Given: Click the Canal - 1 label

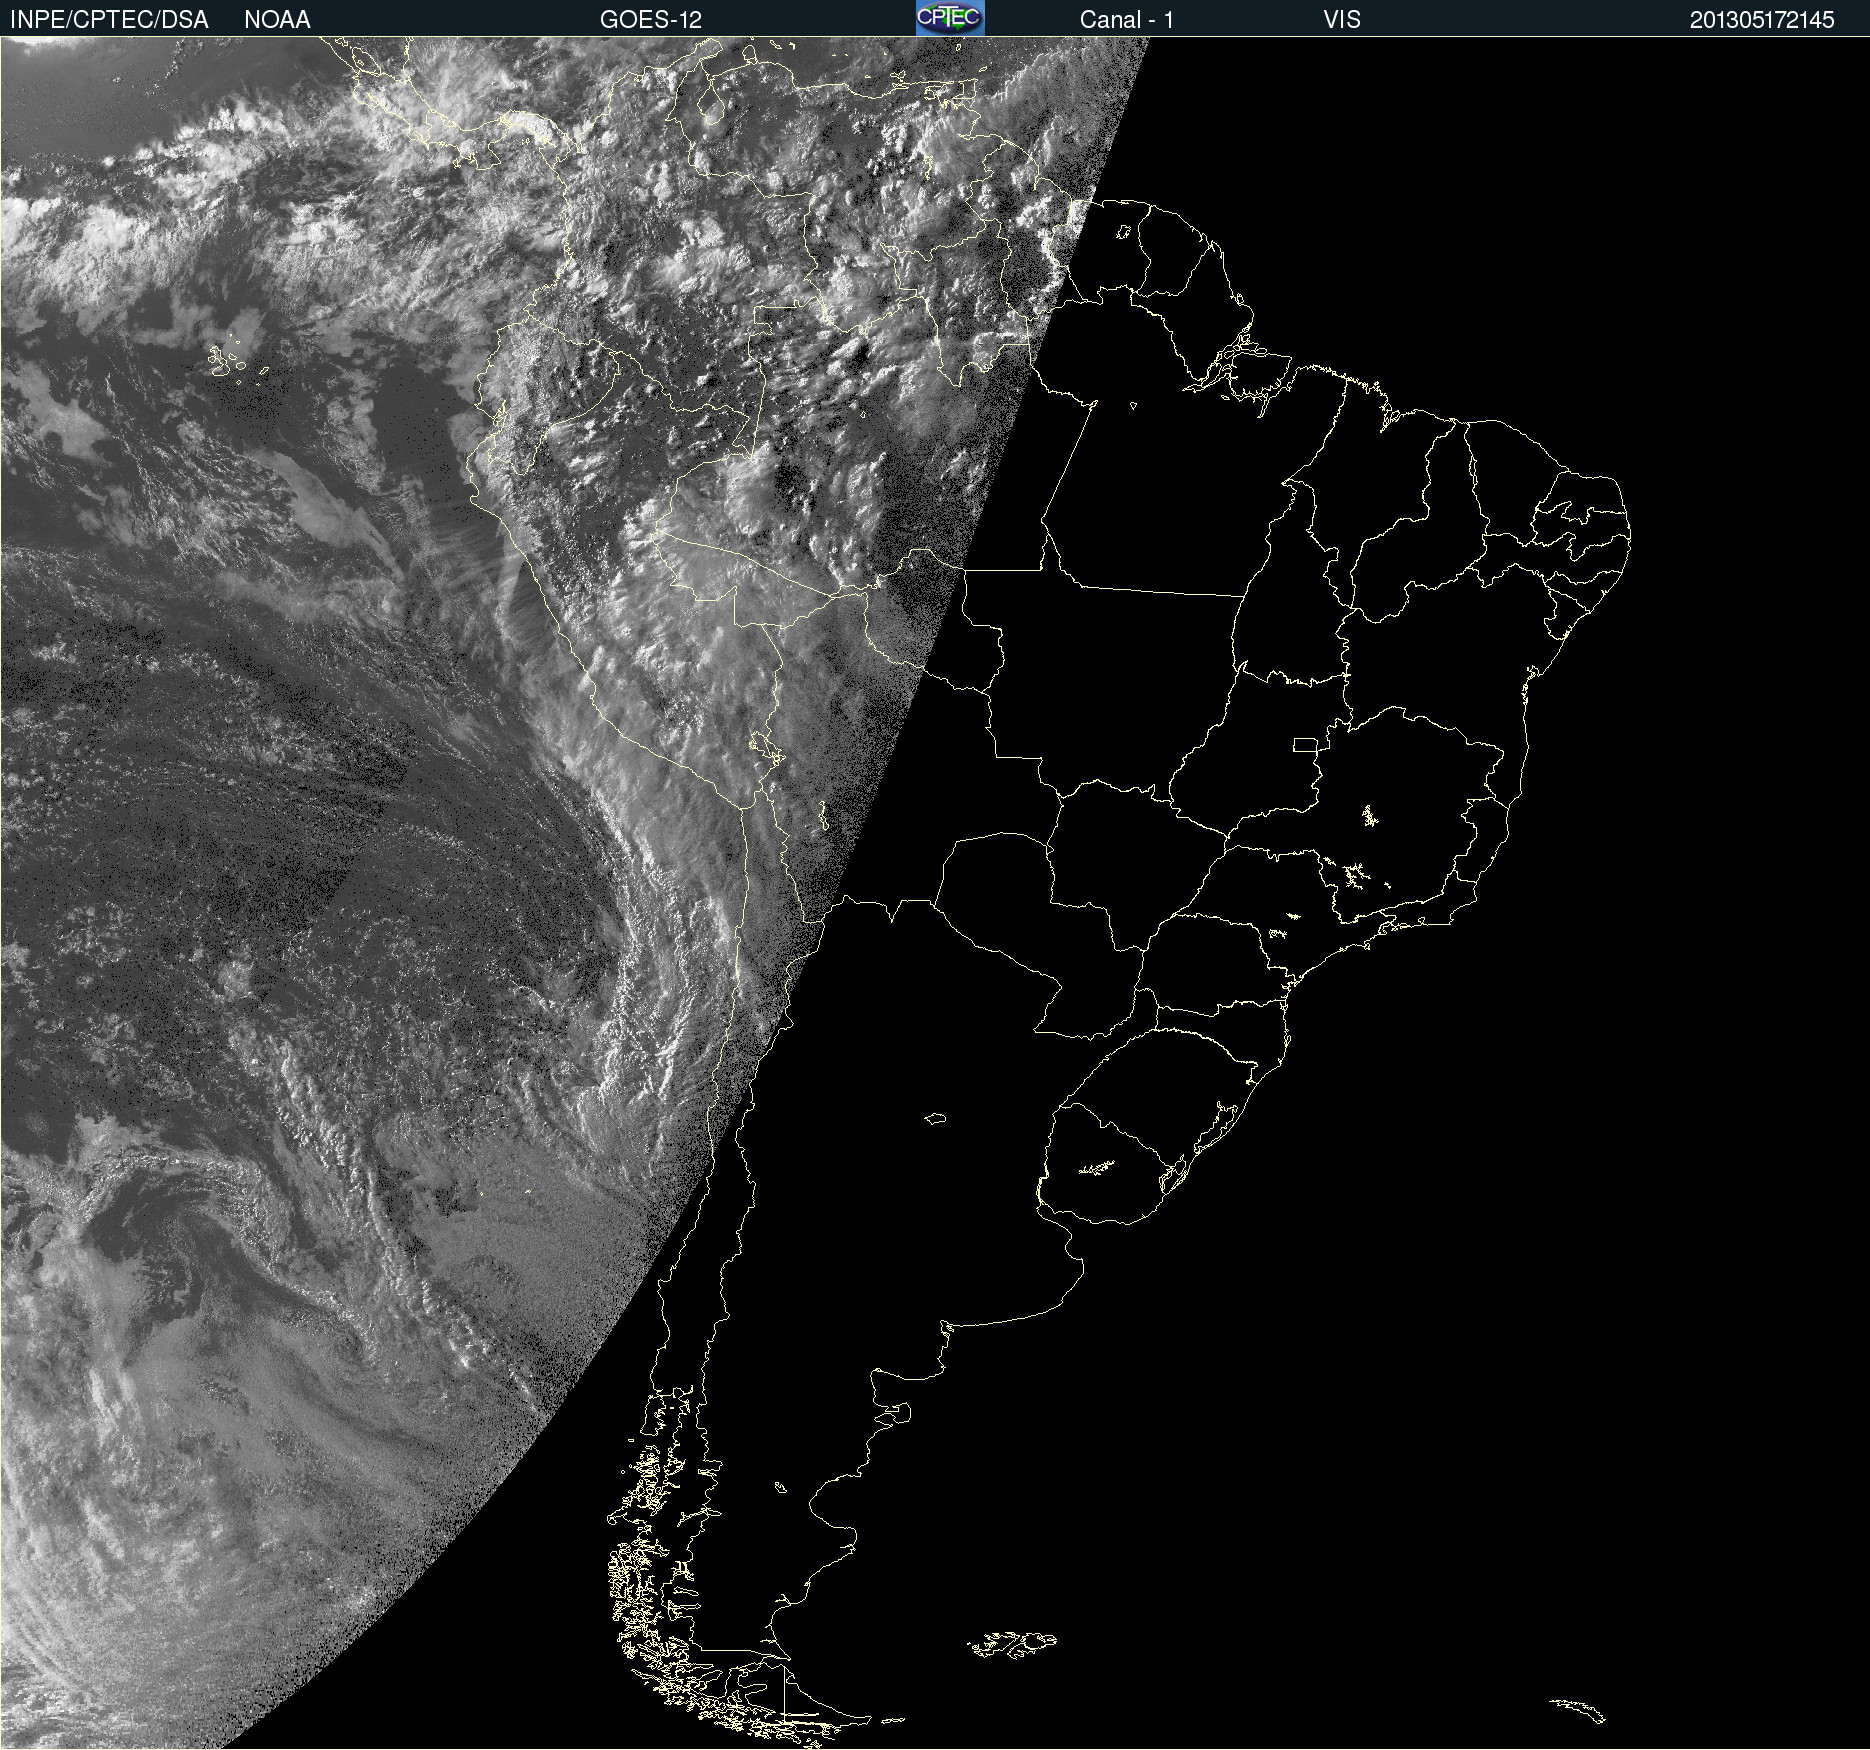Looking at the screenshot, I should pos(1126,20).
